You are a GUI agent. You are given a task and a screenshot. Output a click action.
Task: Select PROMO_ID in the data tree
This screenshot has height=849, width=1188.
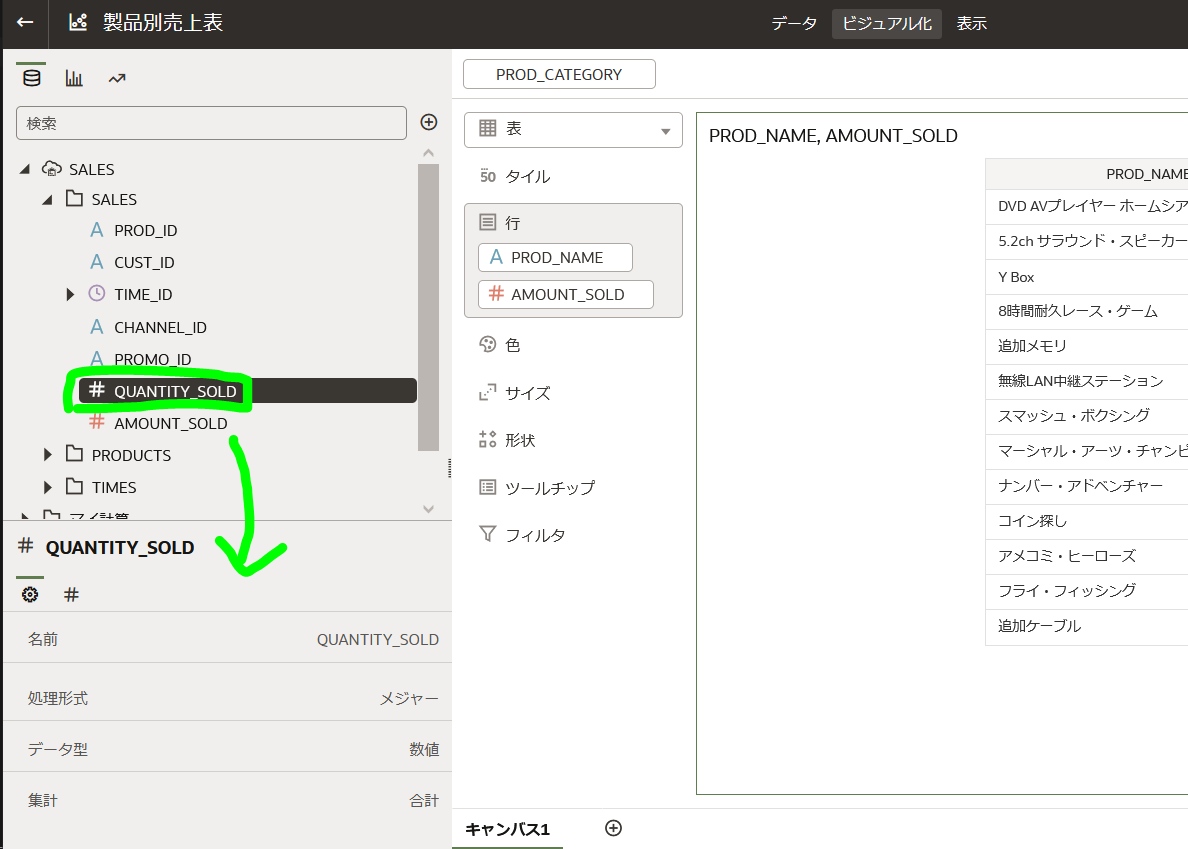[152, 359]
